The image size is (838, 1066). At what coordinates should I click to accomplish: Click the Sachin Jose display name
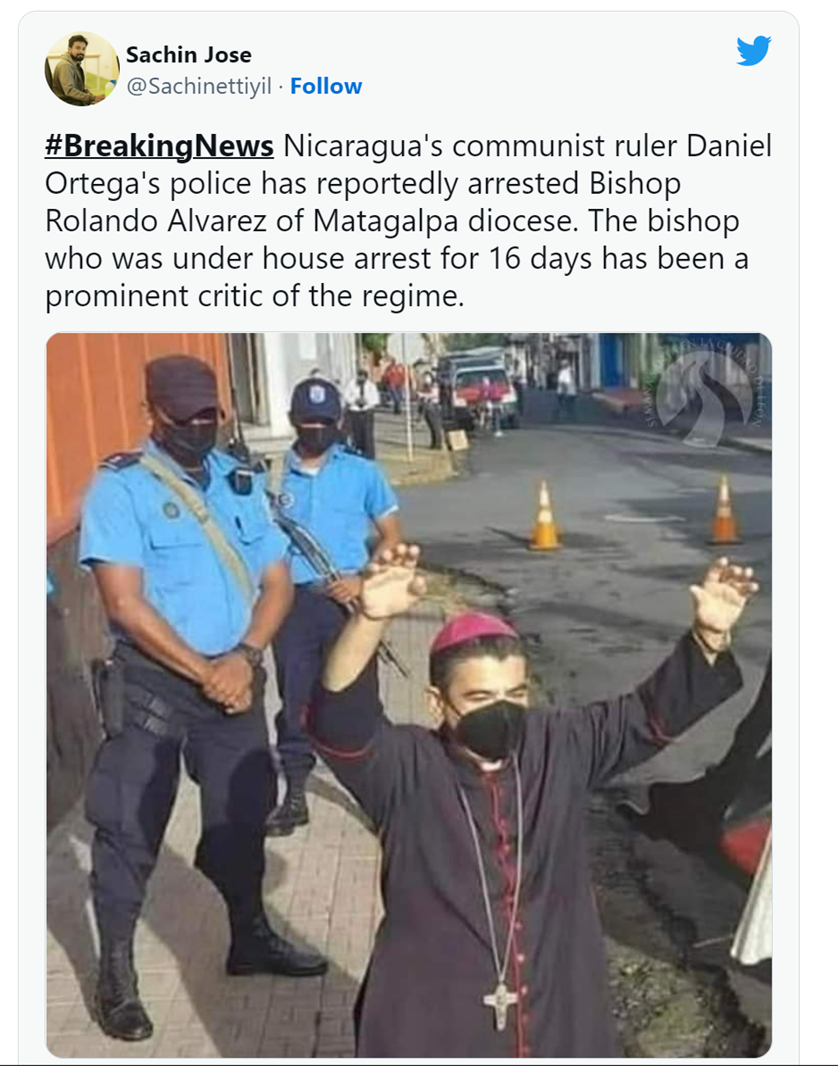click(189, 54)
